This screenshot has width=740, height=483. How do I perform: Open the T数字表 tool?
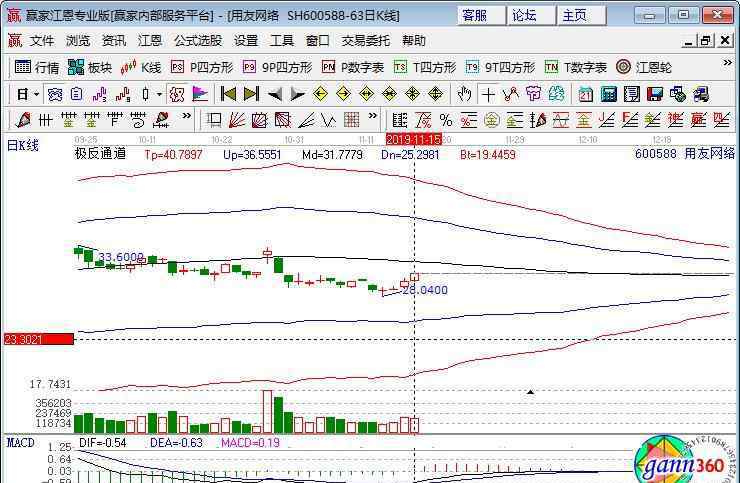pyautogui.click(x=576, y=68)
